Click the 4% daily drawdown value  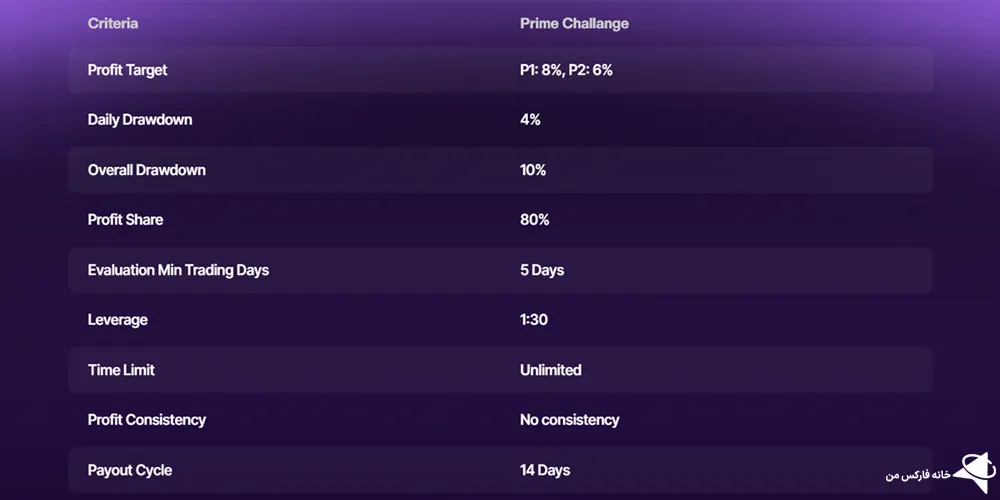530,120
